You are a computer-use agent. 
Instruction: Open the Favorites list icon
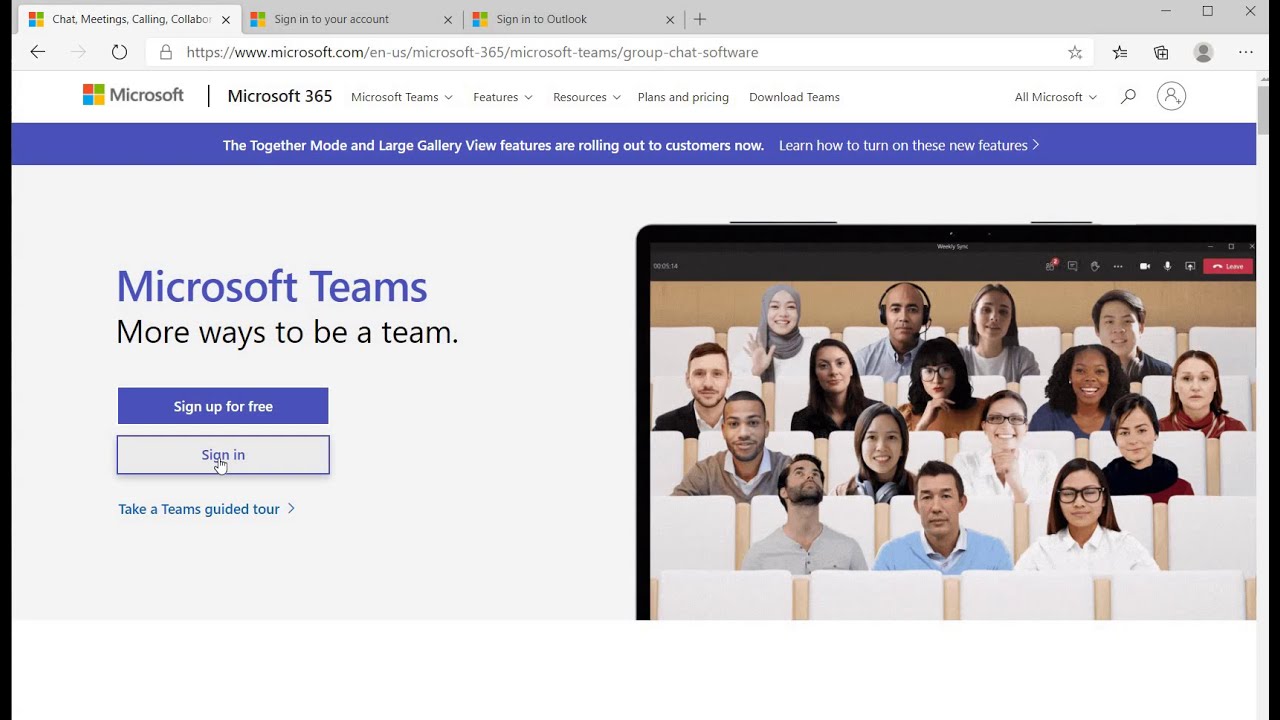[1120, 52]
